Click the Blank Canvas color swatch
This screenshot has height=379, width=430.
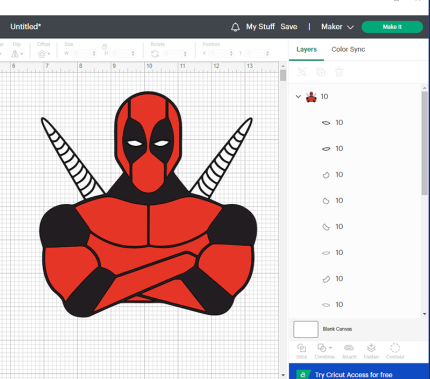(x=306, y=329)
